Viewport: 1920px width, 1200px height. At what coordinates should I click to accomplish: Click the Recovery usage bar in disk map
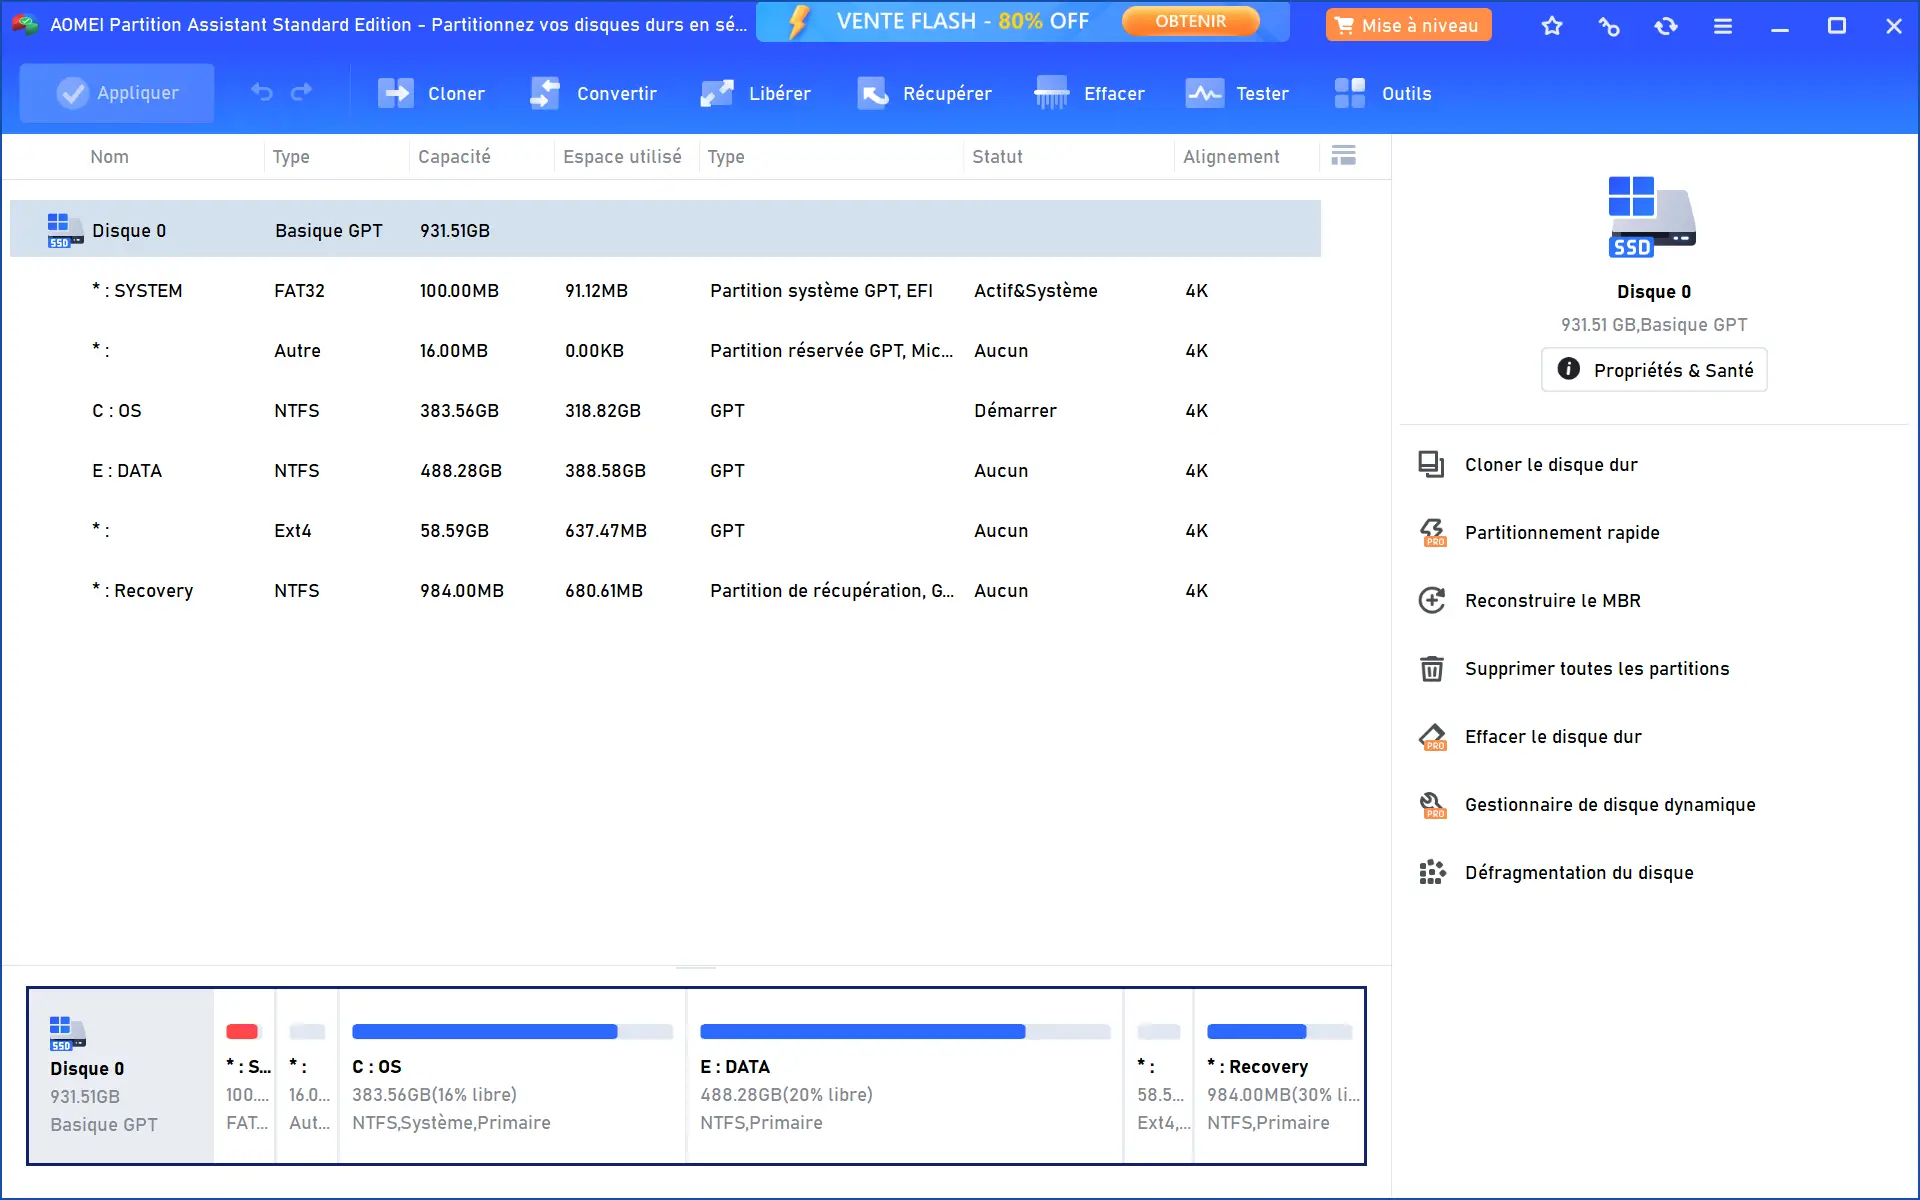[x=1279, y=1031]
